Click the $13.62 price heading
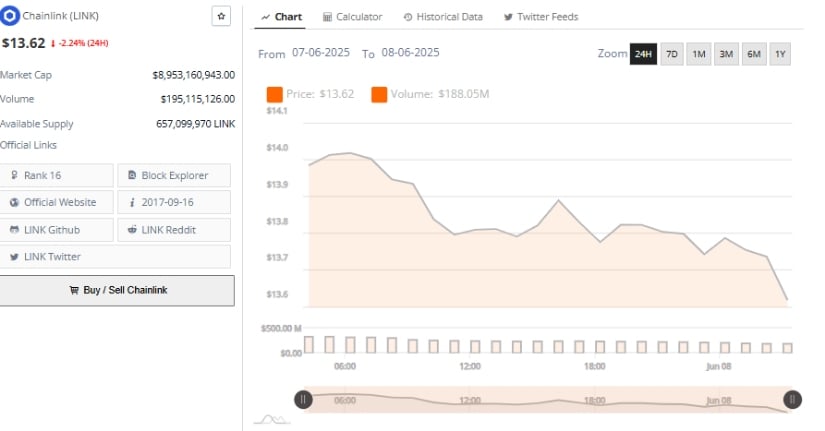This screenshot has height=431, width=825. [24, 43]
